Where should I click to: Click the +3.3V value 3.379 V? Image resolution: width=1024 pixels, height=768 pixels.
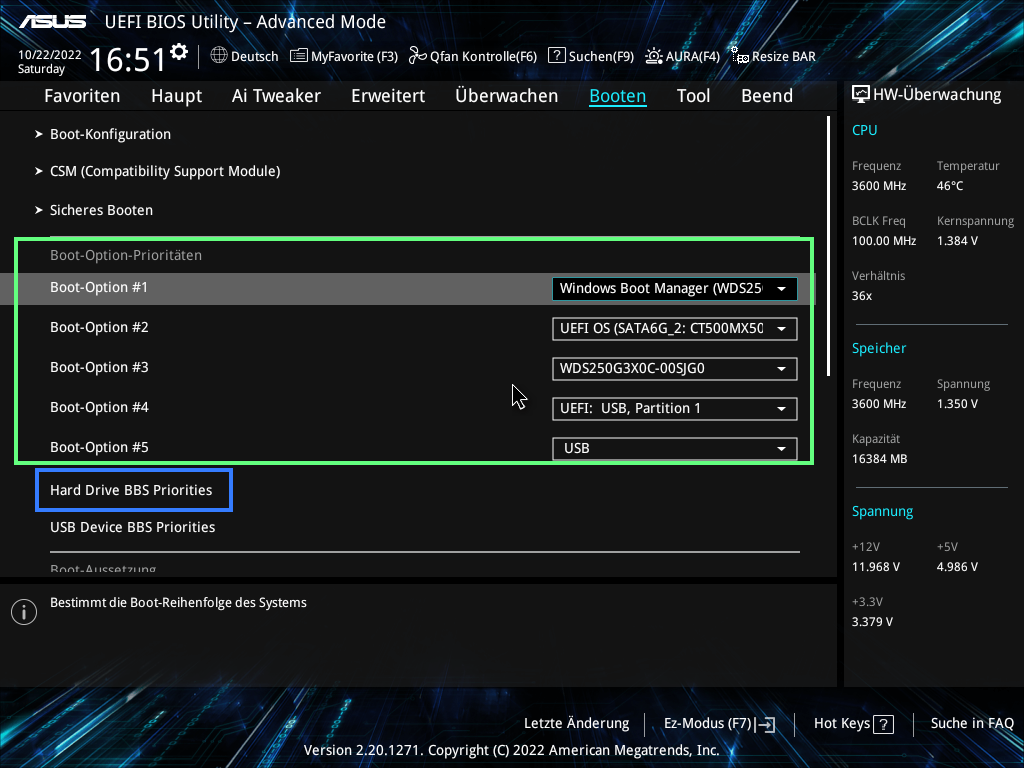click(x=872, y=622)
